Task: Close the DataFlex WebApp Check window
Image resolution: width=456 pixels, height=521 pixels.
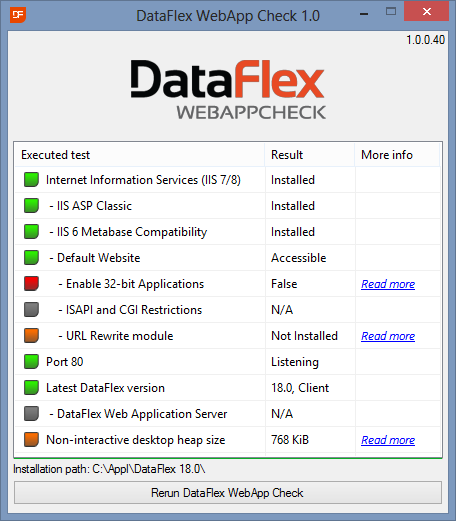Action: click(x=427, y=11)
